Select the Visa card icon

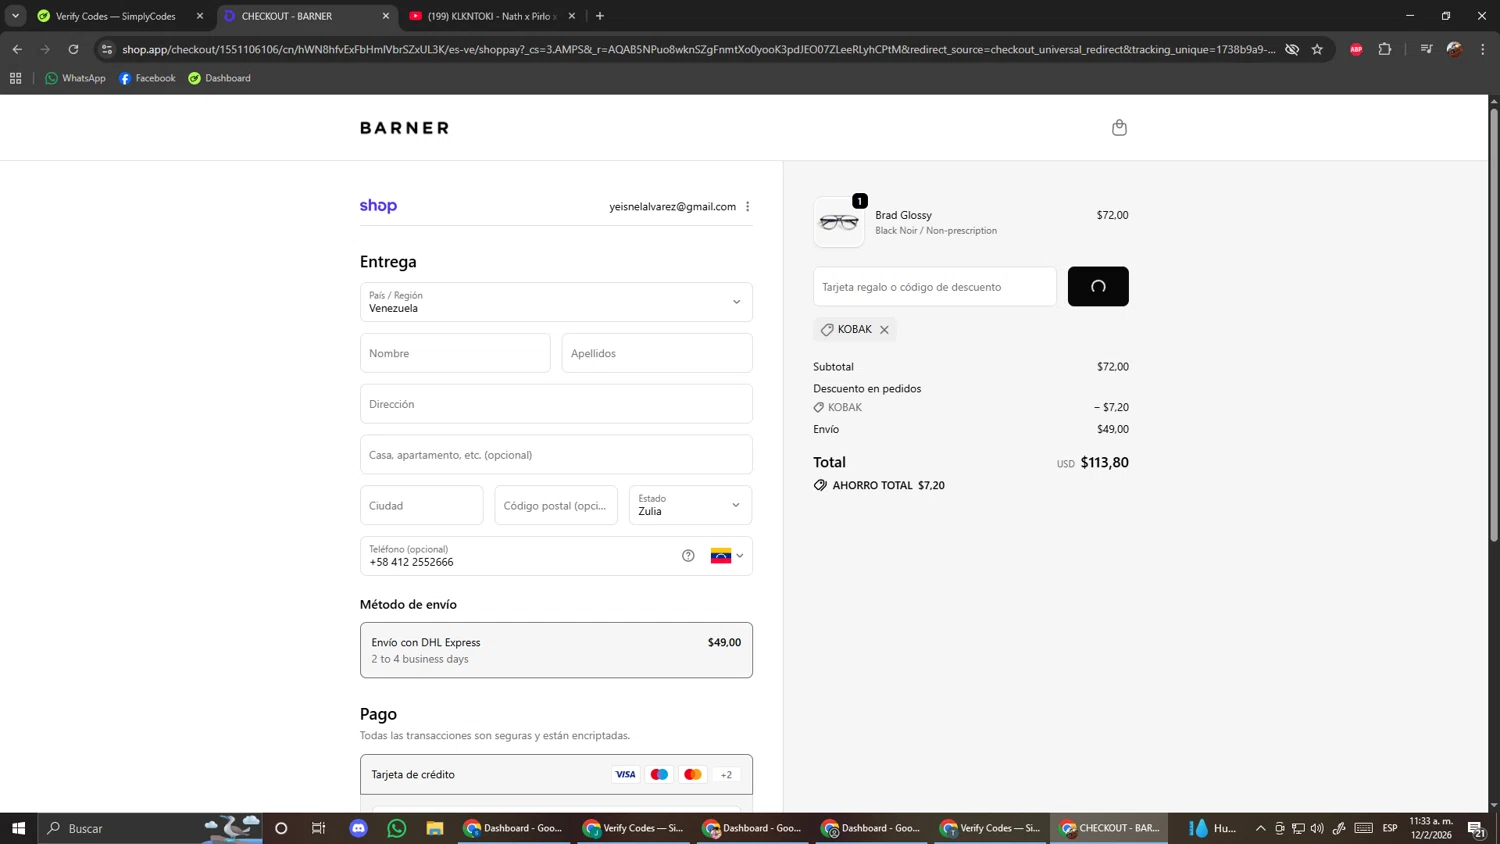pos(625,774)
